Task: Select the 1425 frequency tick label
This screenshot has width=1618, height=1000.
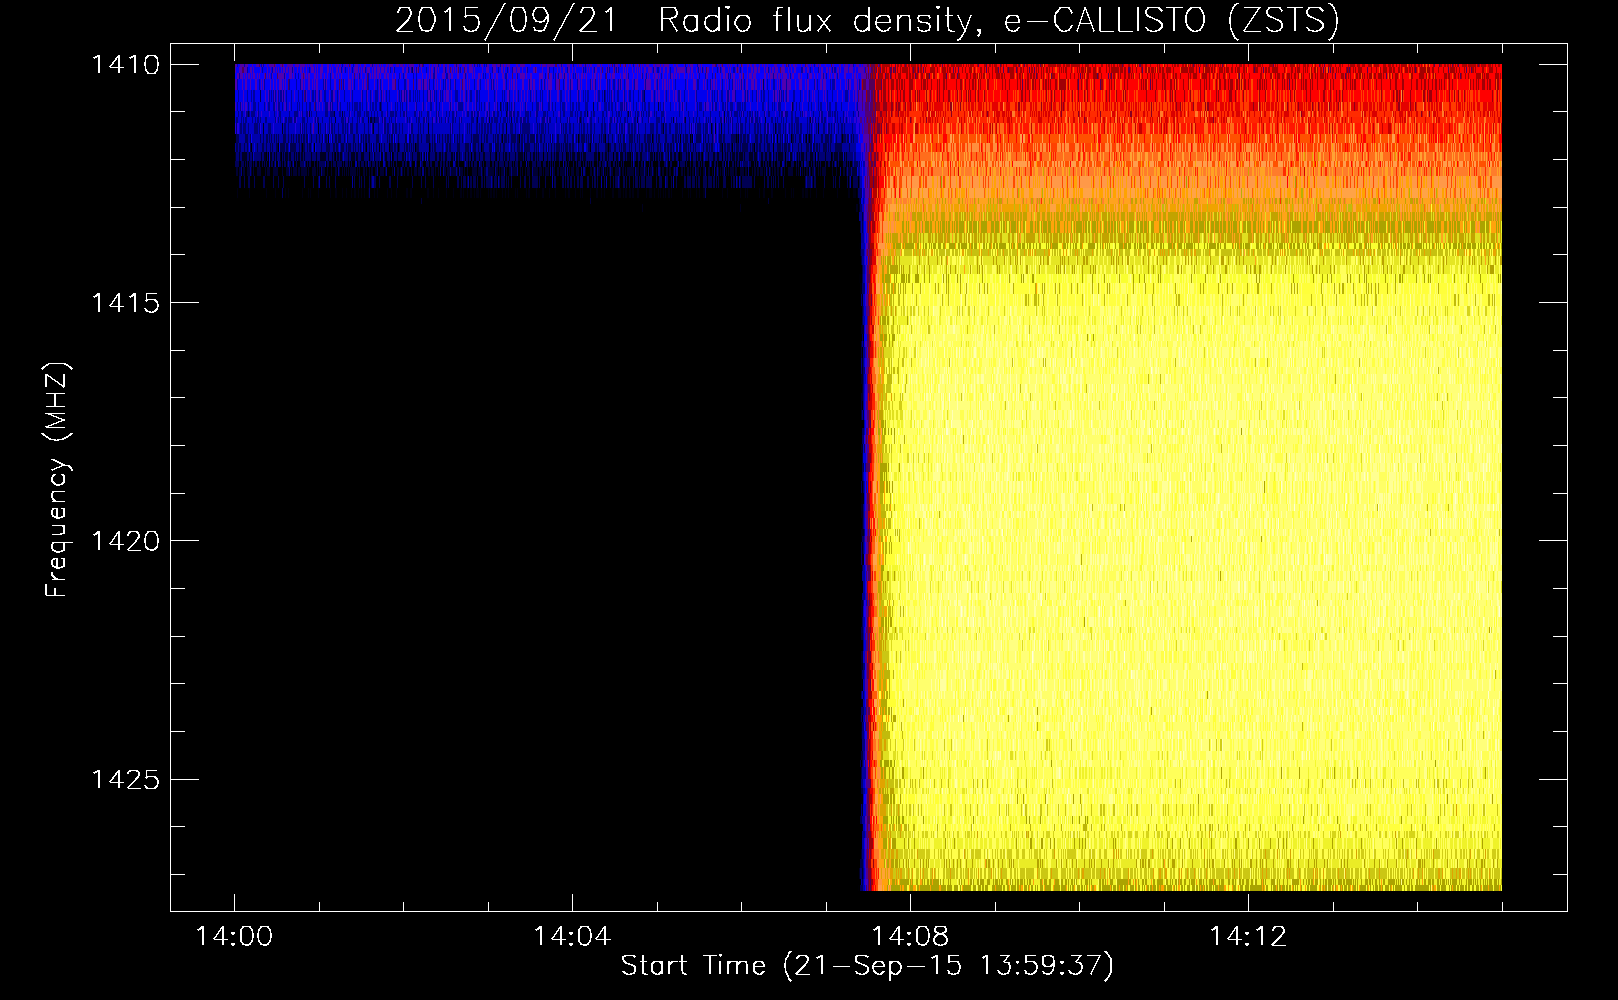Action: click(125, 778)
